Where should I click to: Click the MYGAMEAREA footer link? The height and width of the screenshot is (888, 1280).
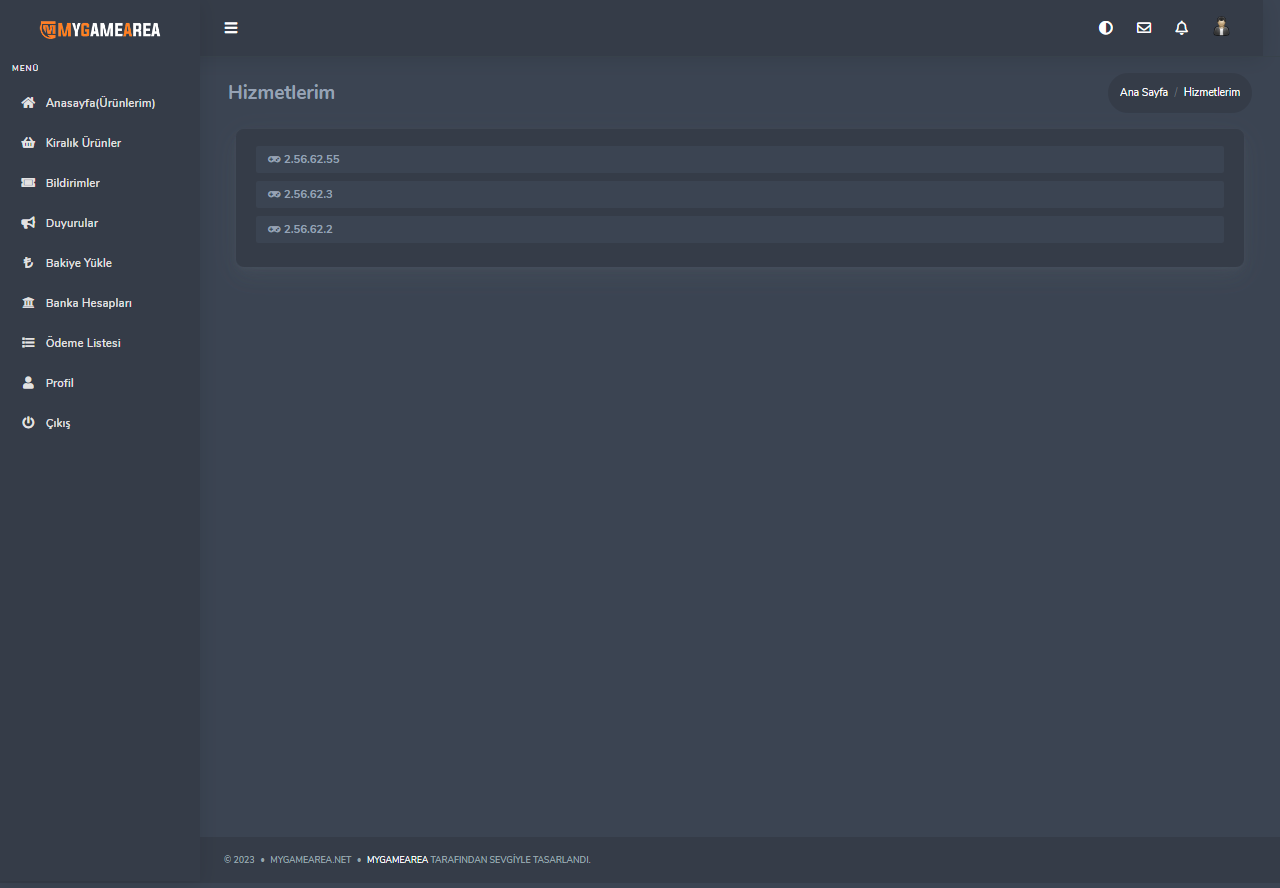(397, 860)
